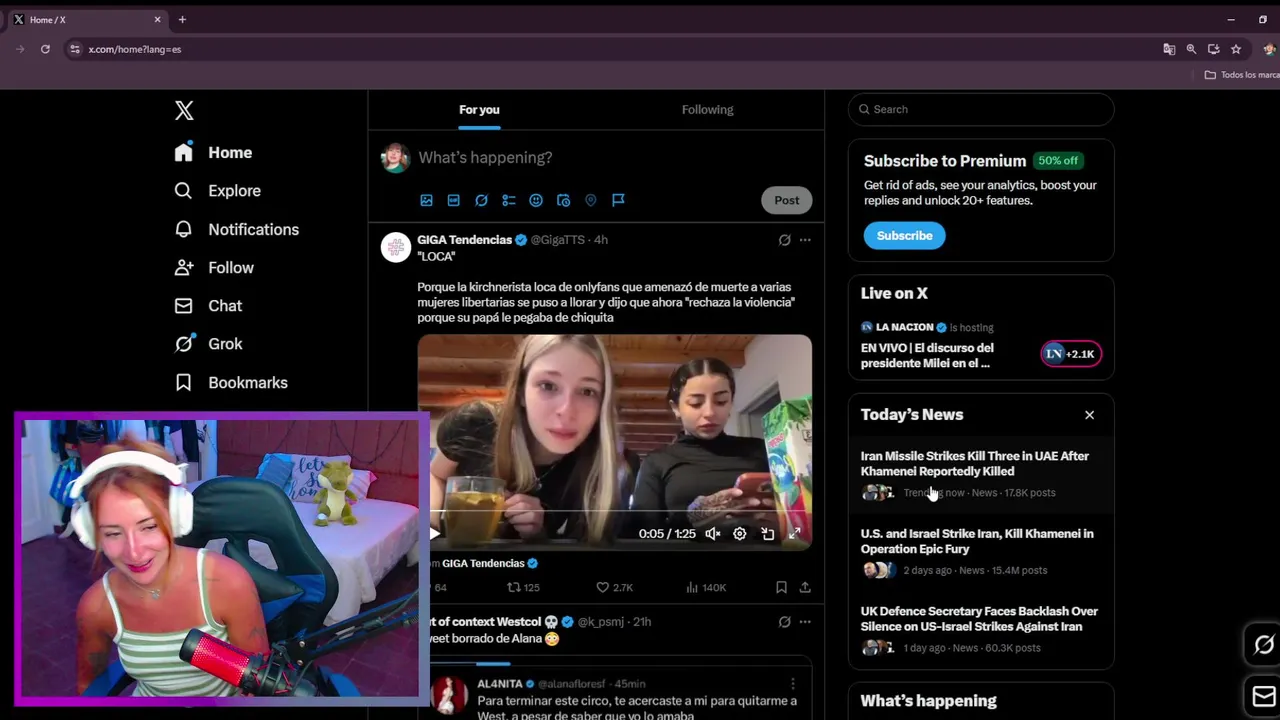Open Follow in sidebar
The width and height of the screenshot is (1280, 720).
(214, 267)
